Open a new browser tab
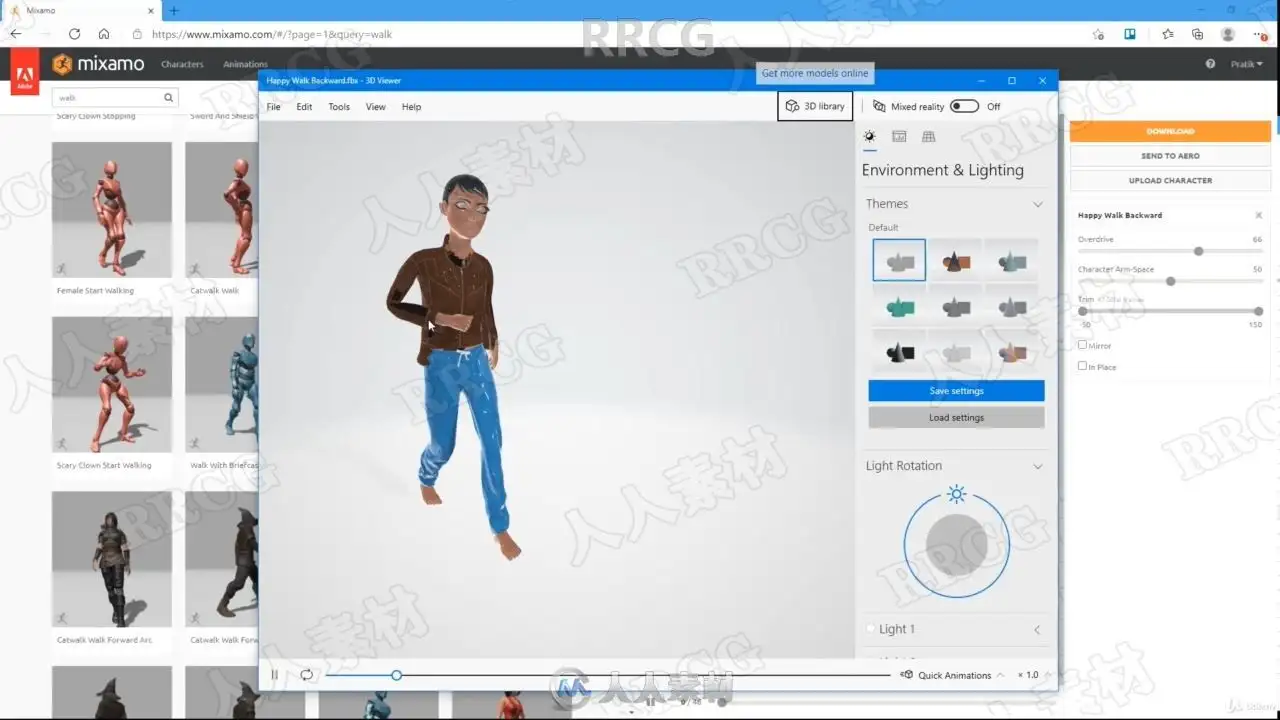This screenshot has height=720, width=1280. coord(174,10)
